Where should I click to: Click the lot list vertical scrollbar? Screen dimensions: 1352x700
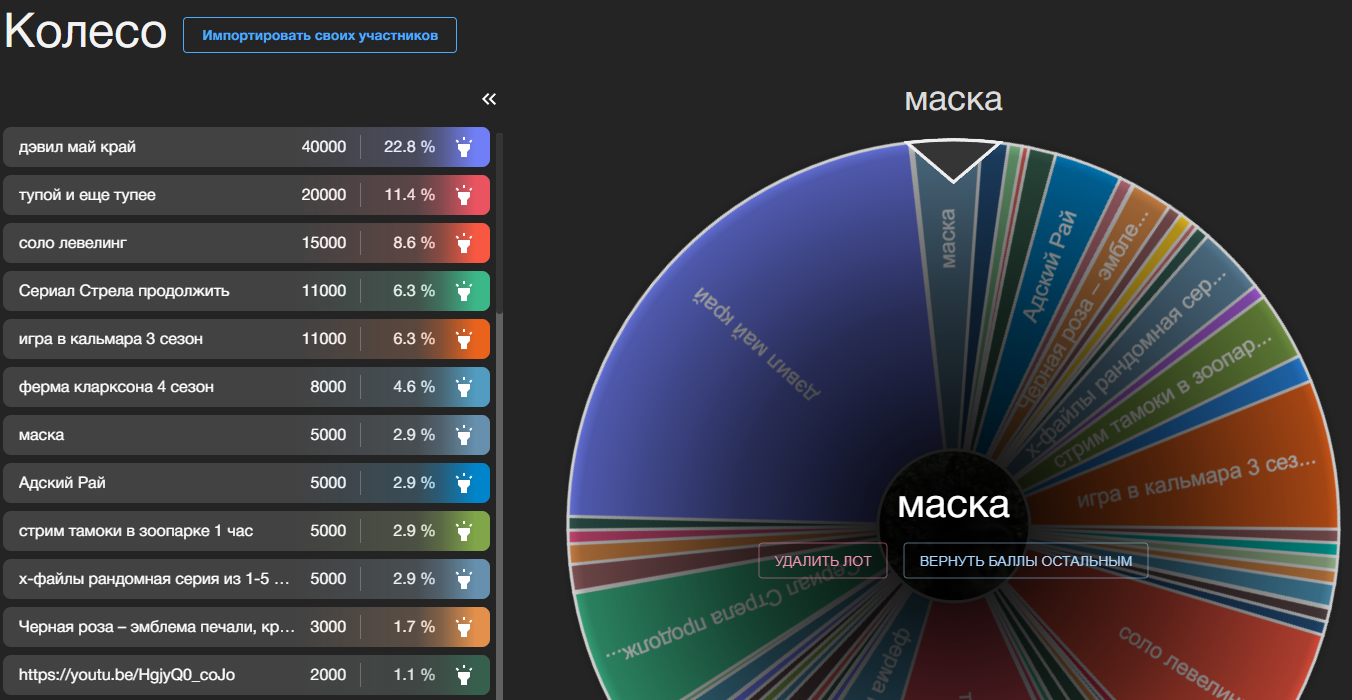500,225
